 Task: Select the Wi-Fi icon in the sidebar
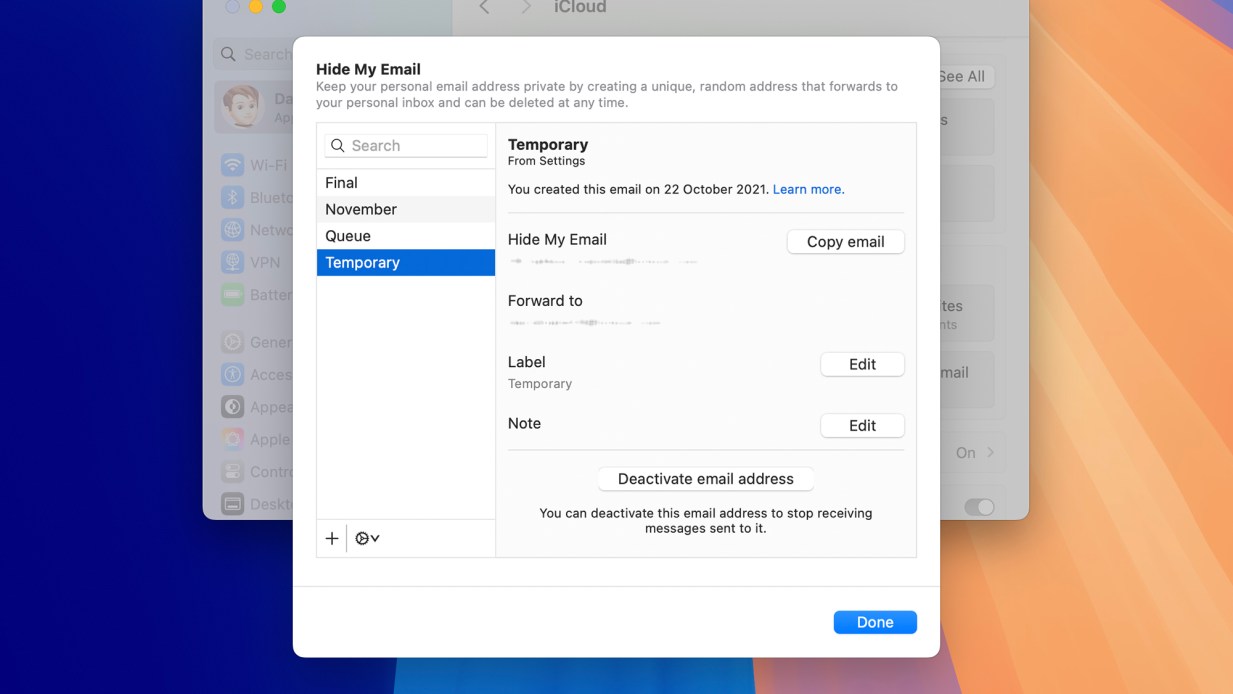point(231,164)
